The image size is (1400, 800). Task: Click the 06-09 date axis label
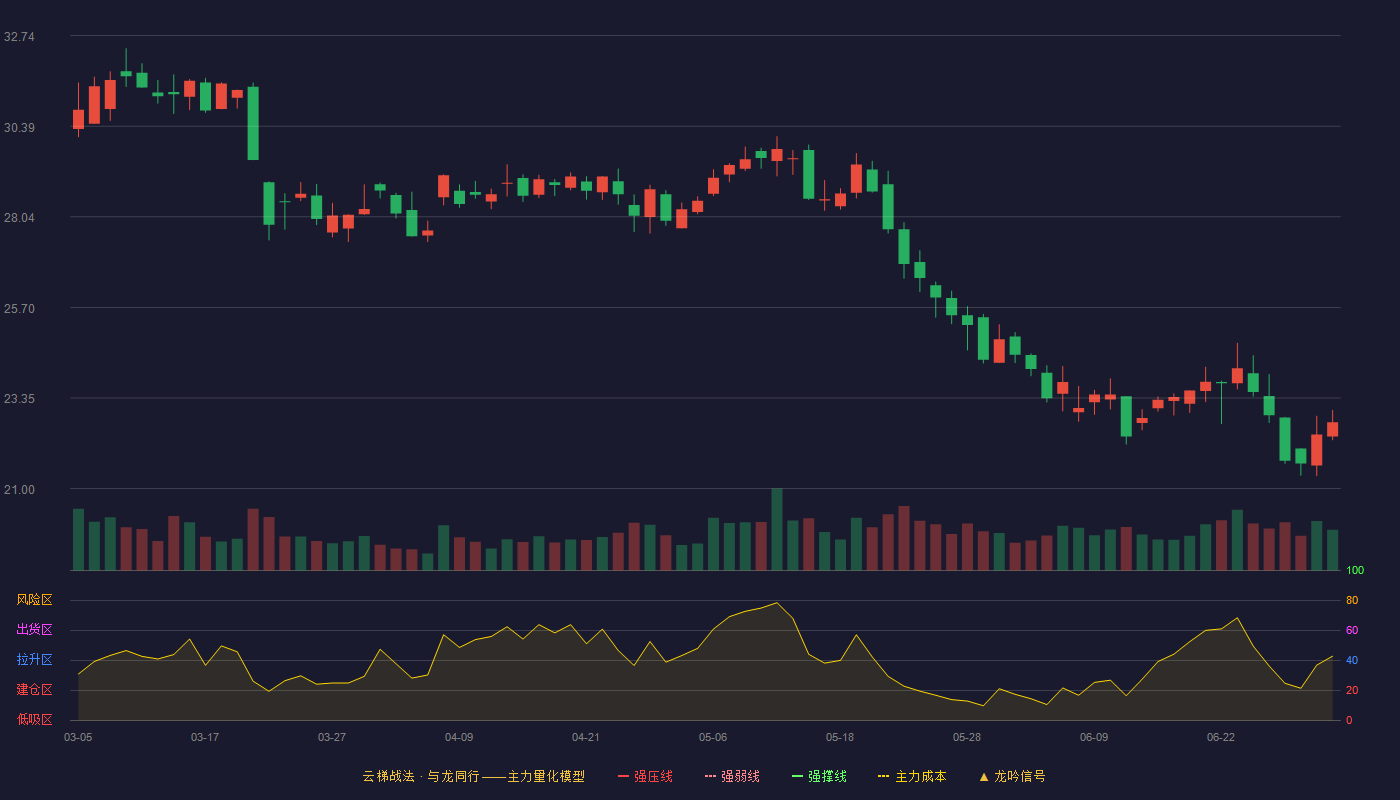point(1094,737)
